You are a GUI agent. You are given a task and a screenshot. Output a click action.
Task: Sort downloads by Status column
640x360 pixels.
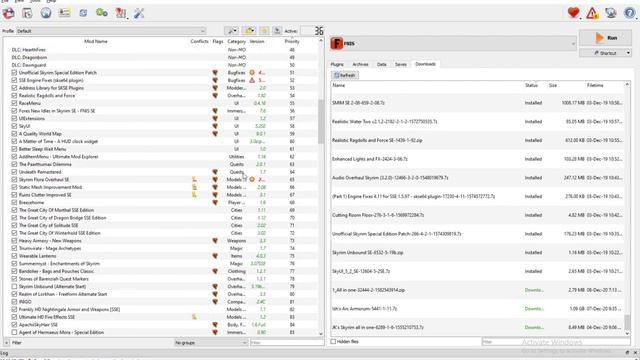(x=531, y=85)
